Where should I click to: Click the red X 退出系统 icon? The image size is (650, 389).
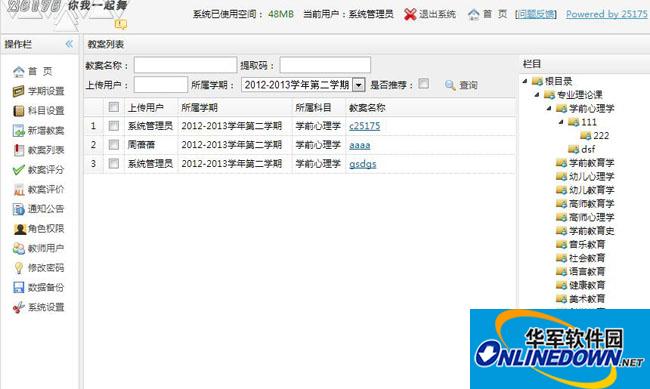[x=410, y=15]
